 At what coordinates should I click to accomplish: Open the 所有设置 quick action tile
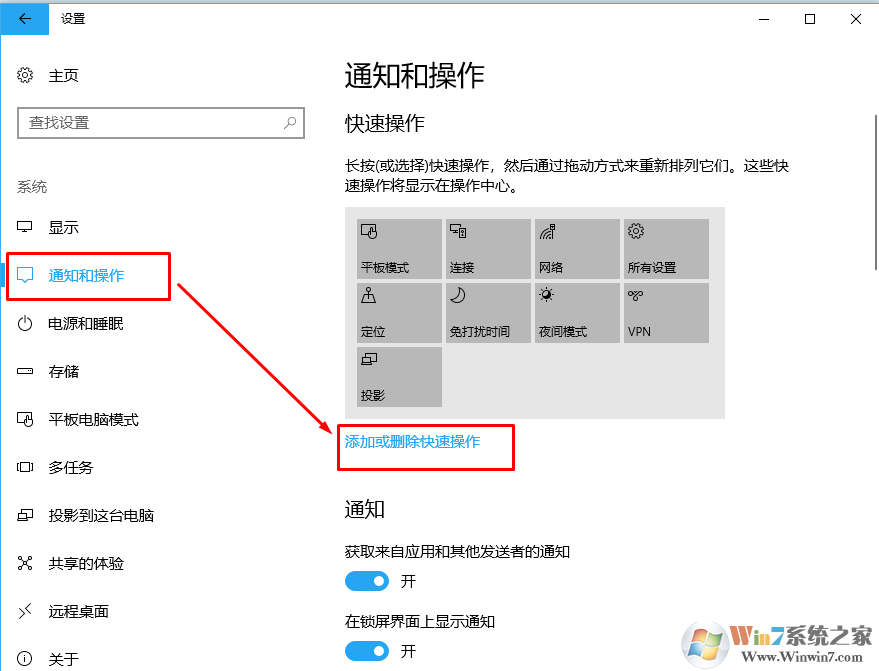click(x=665, y=248)
